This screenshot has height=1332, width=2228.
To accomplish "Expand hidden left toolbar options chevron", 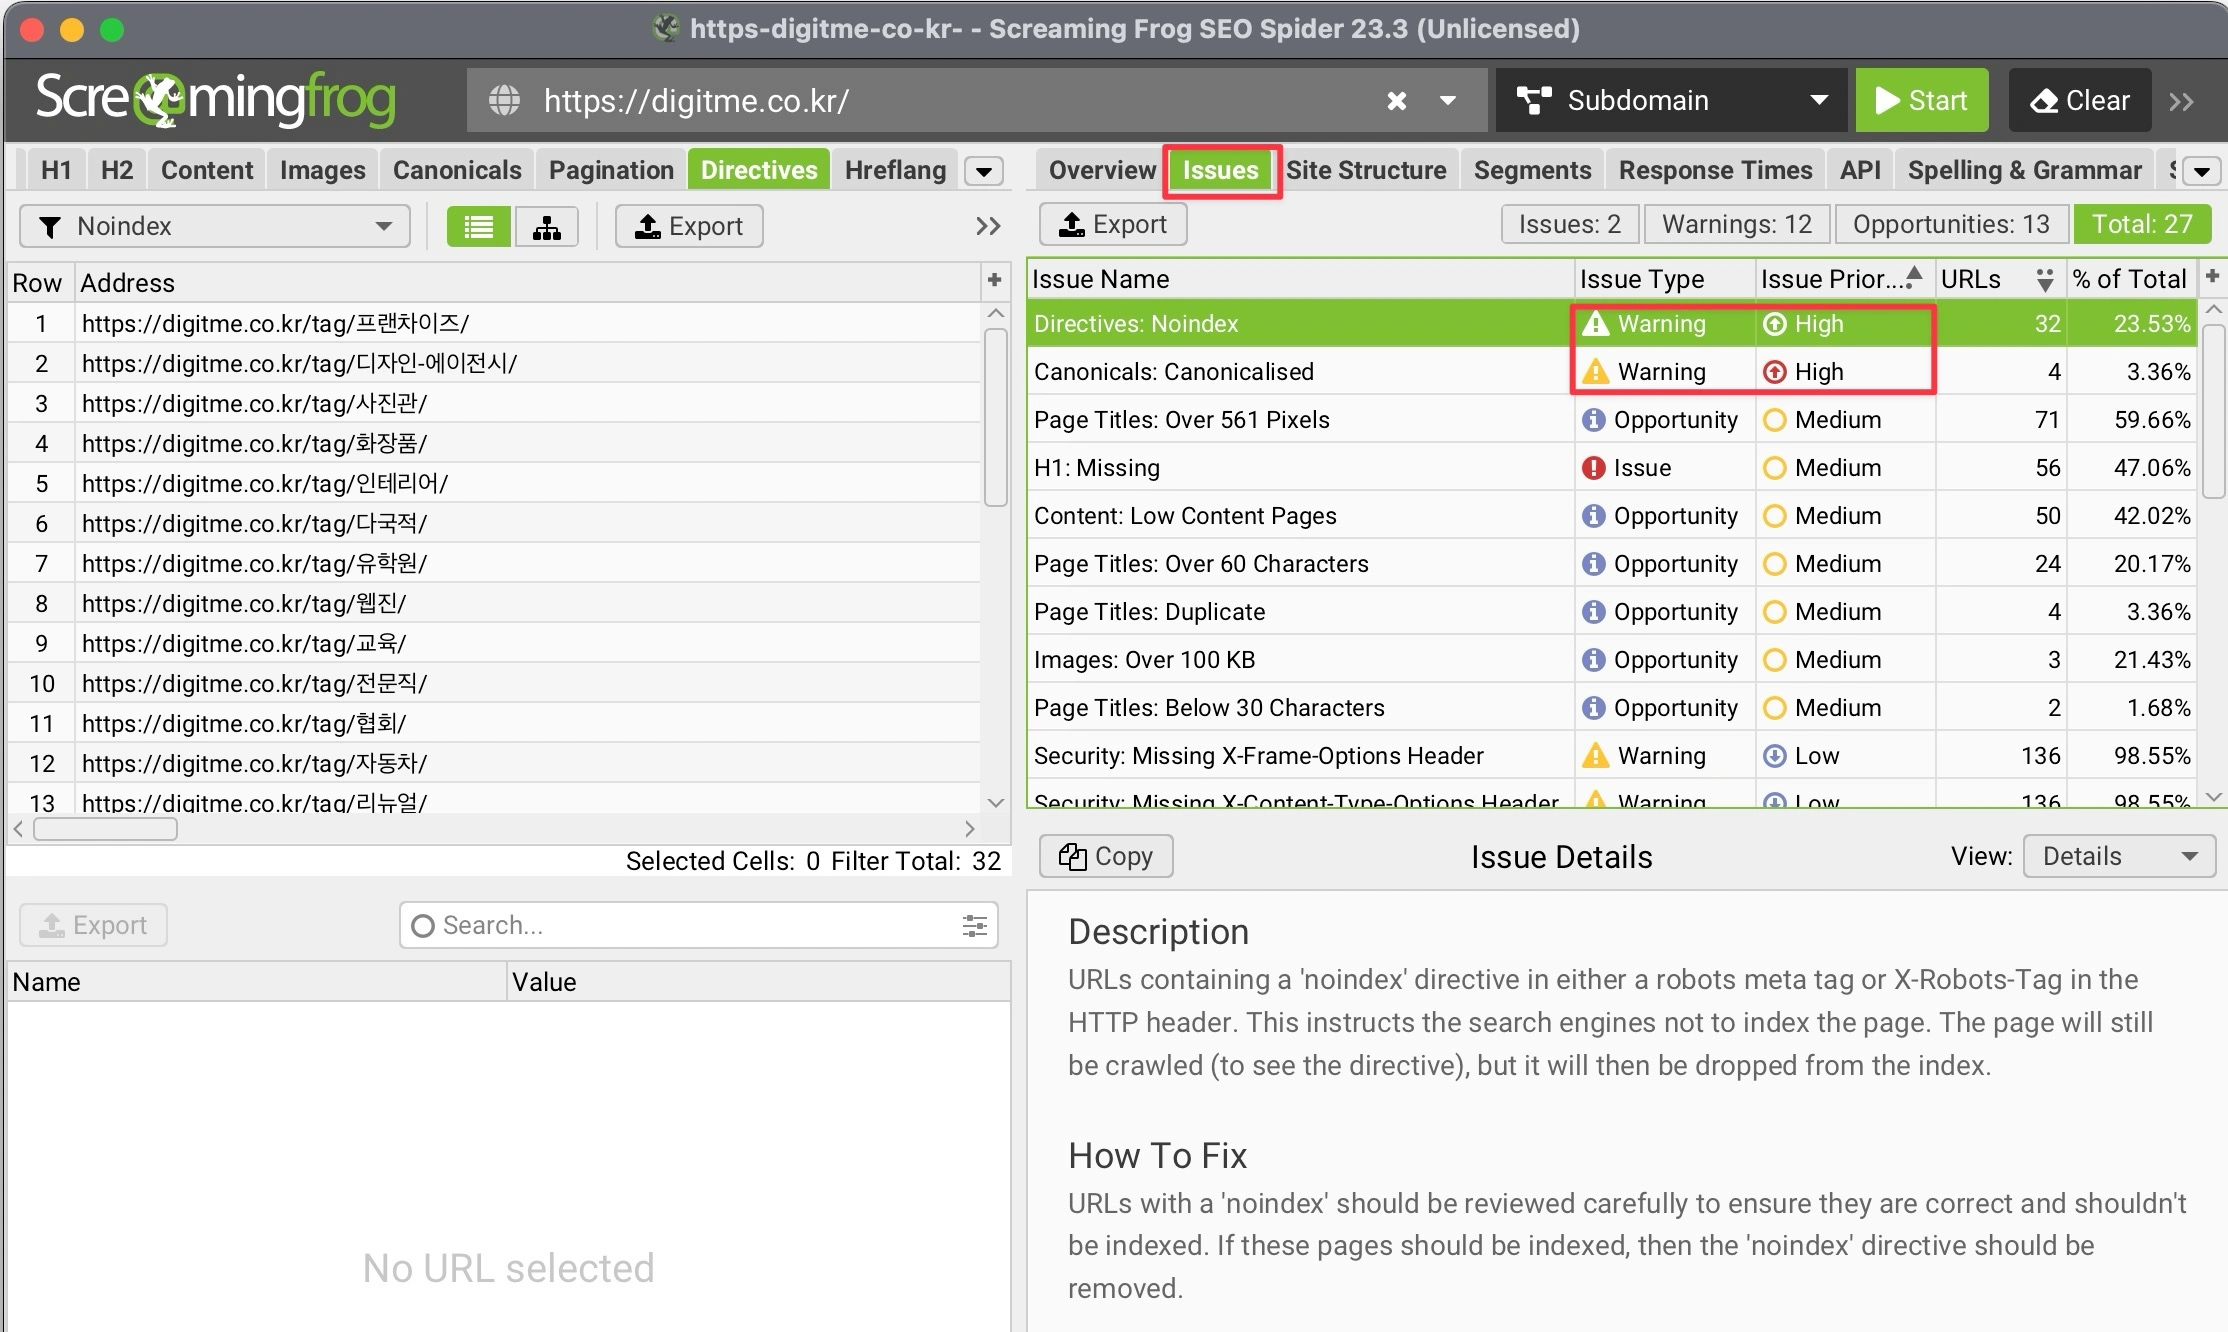I will [988, 226].
